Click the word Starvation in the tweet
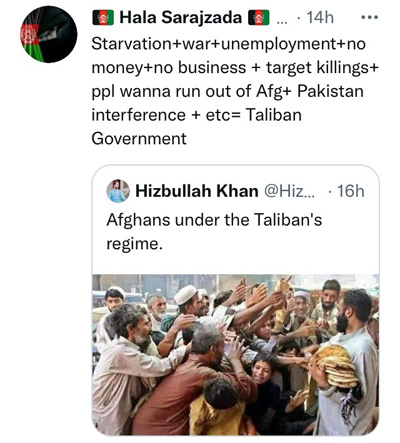 131,44
